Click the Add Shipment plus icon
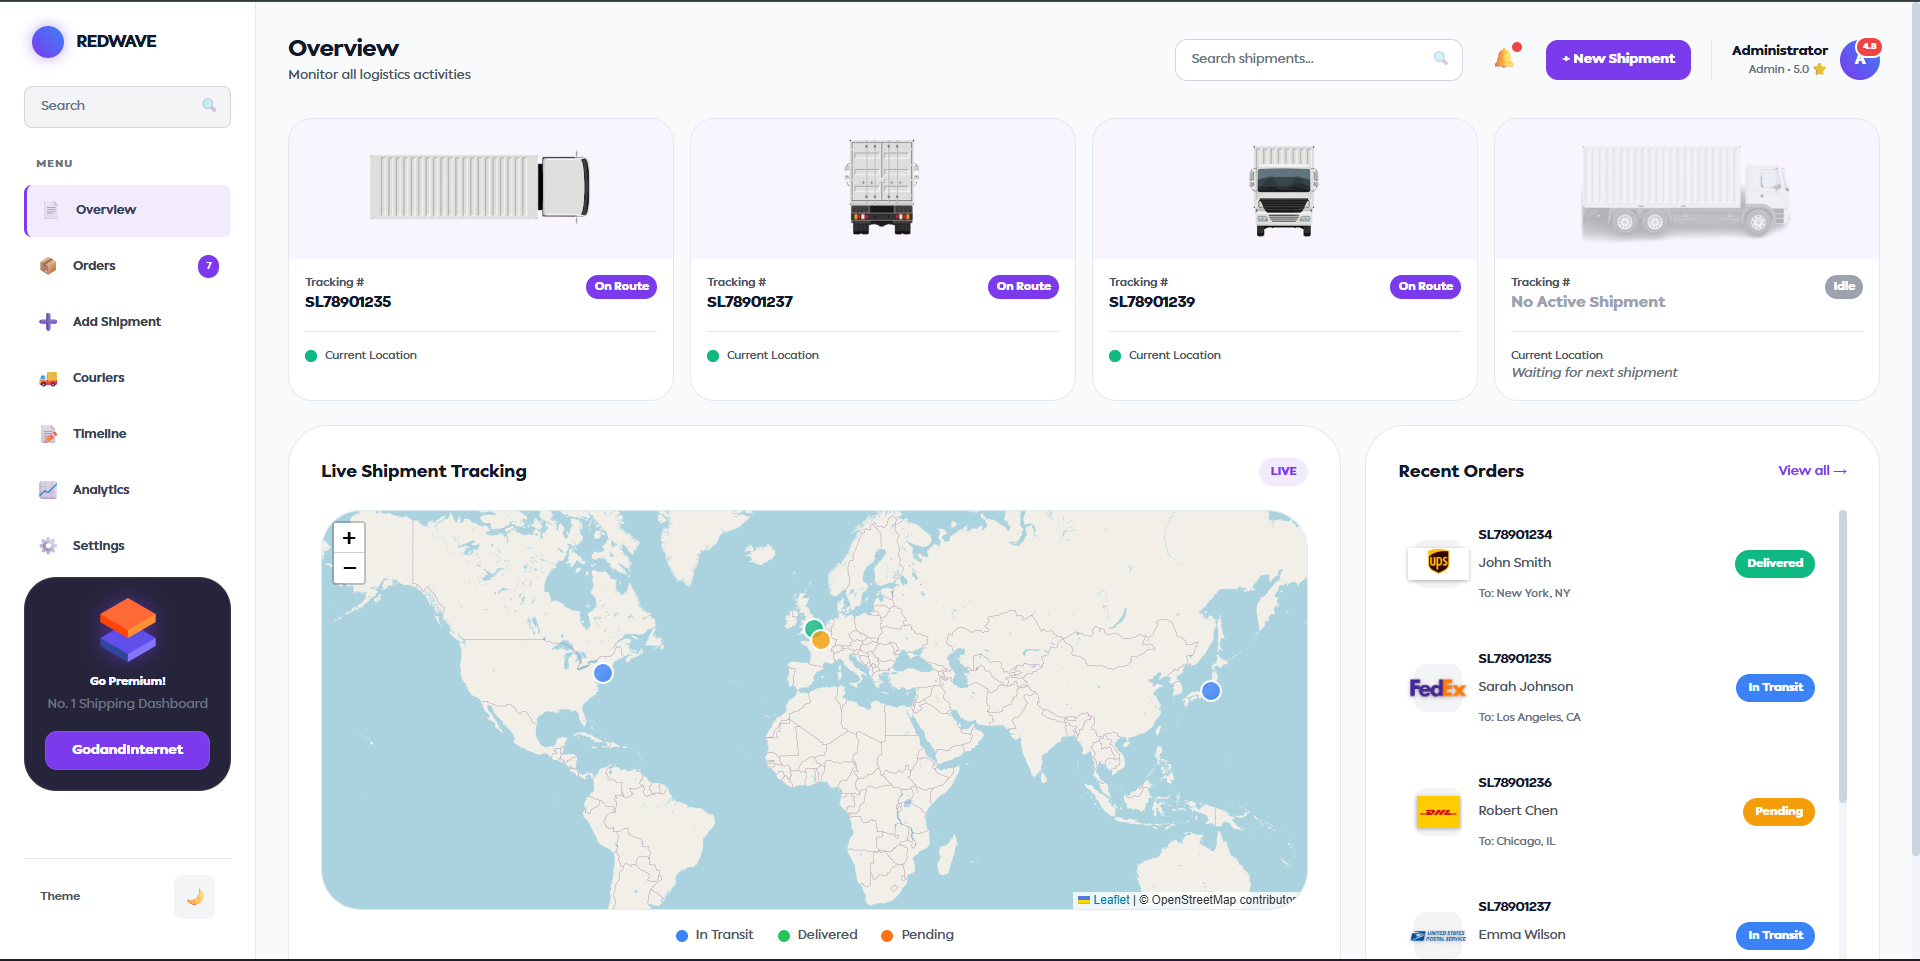Image resolution: width=1920 pixels, height=961 pixels. pos(48,322)
